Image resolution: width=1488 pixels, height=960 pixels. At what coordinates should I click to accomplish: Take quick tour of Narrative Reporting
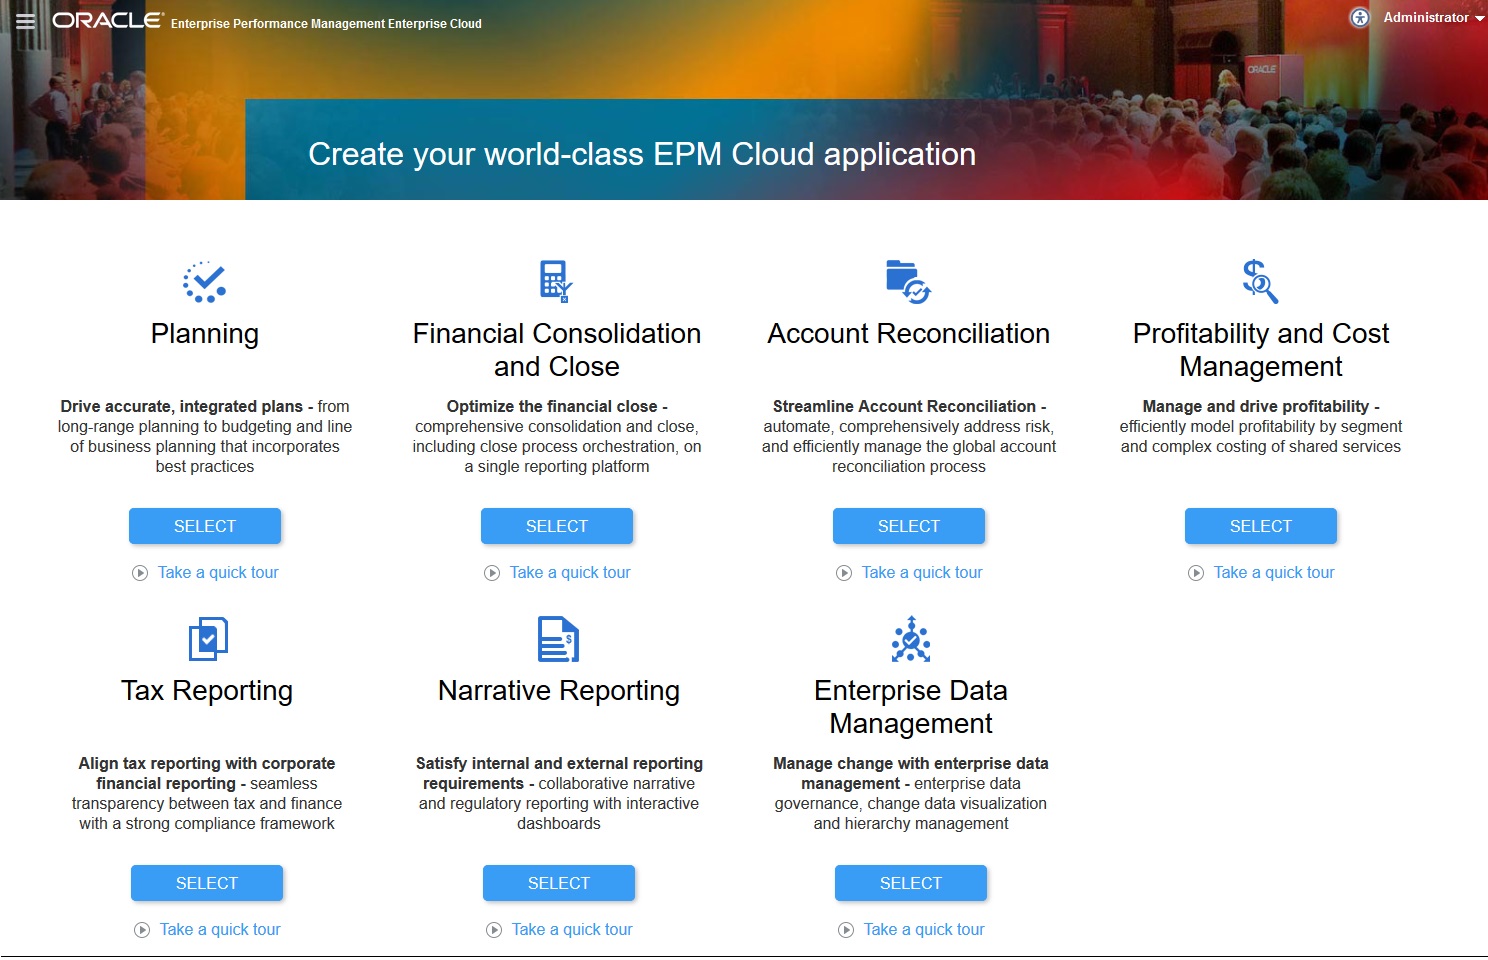(572, 929)
